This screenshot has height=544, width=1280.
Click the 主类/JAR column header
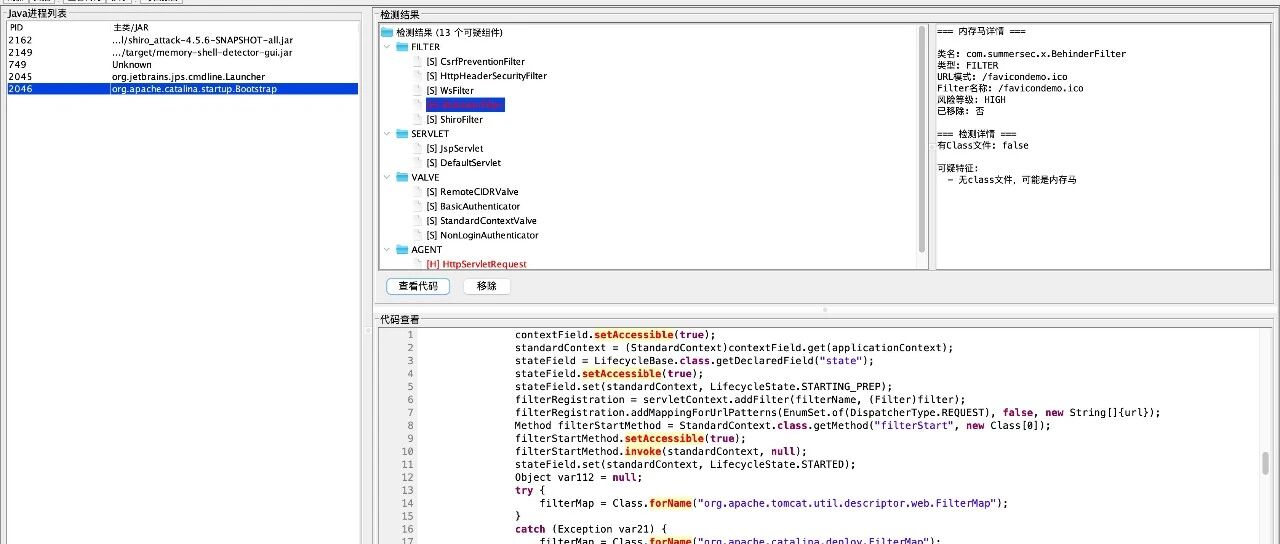(235, 27)
